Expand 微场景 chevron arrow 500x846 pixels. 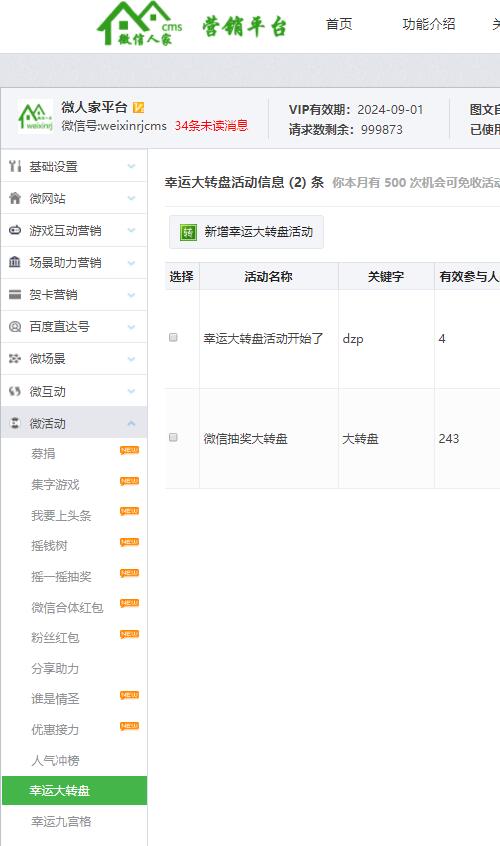click(131, 359)
